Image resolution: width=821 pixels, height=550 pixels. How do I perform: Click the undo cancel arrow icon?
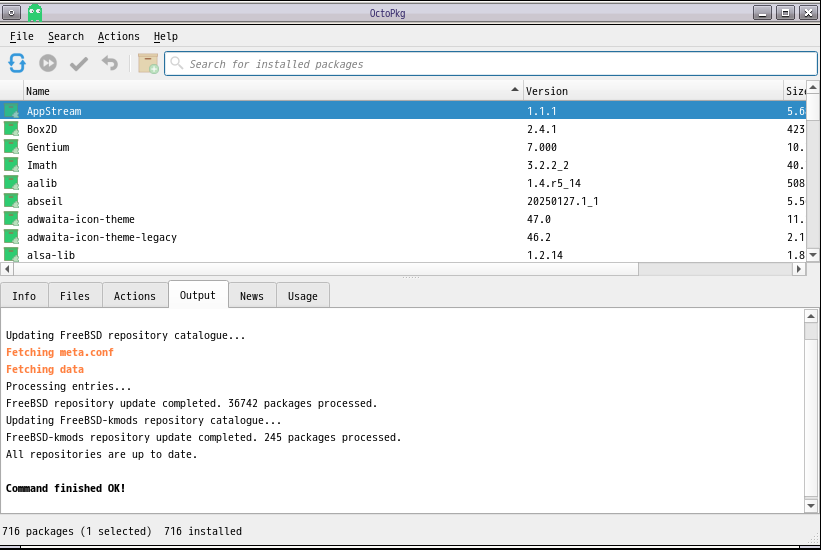coord(109,63)
